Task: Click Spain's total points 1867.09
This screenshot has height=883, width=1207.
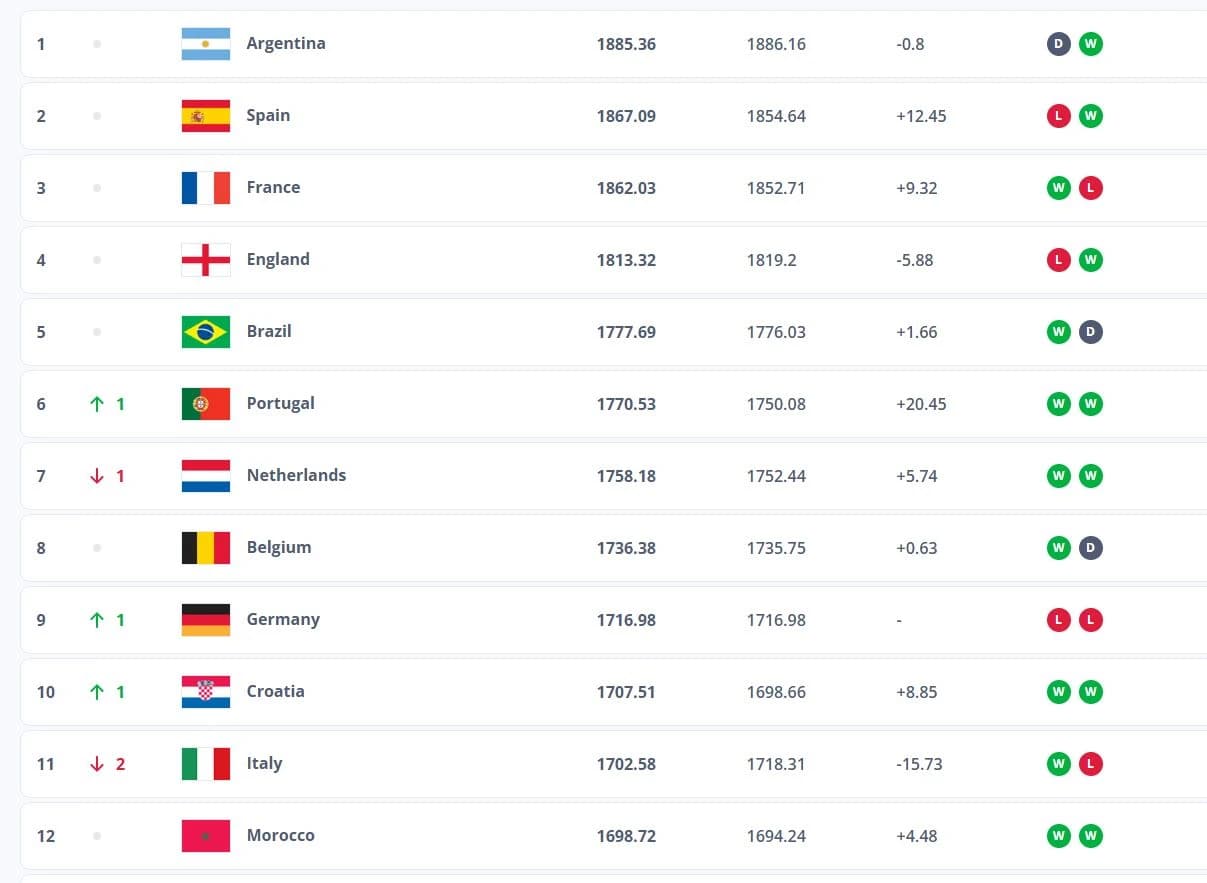Action: [626, 116]
